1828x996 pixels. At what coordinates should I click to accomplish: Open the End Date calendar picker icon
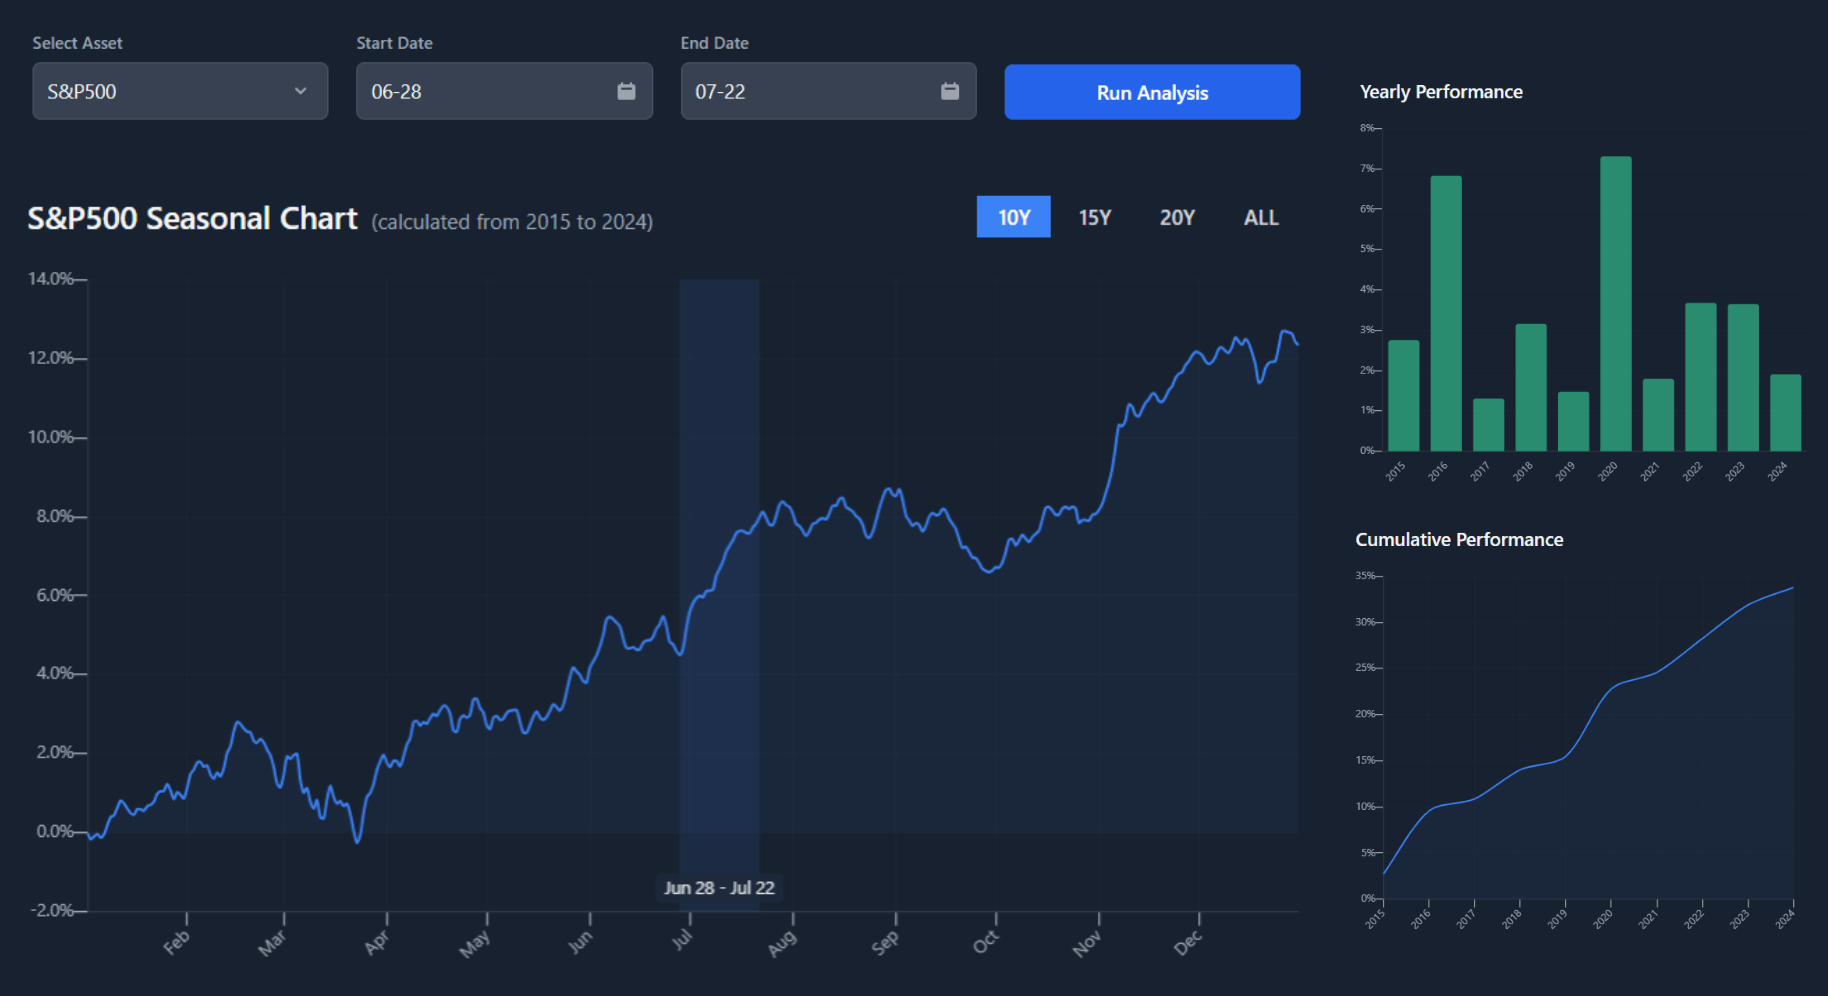pyautogui.click(x=950, y=91)
